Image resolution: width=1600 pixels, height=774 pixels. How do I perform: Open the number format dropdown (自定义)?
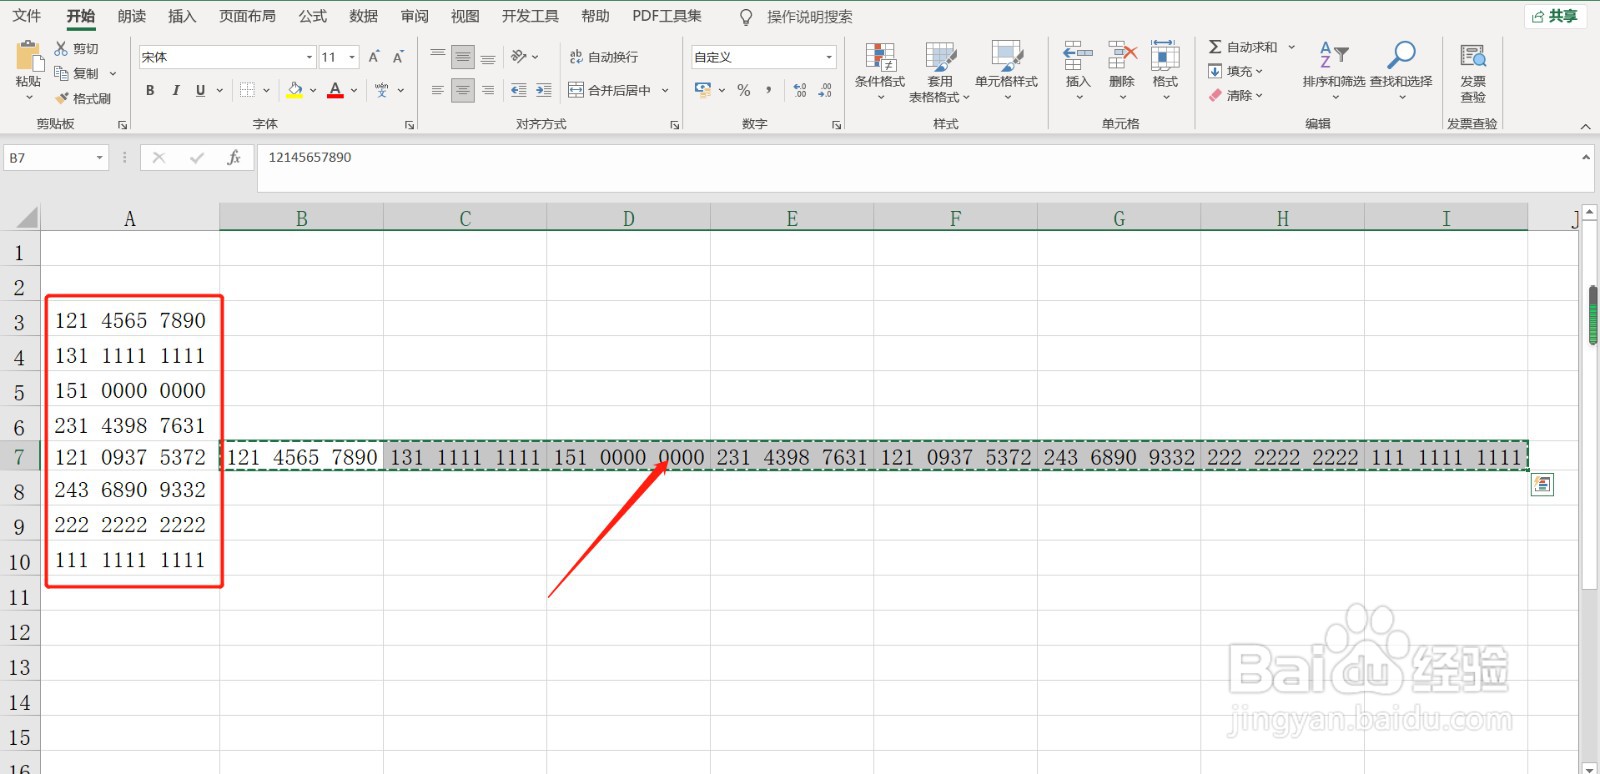(829, 57)
